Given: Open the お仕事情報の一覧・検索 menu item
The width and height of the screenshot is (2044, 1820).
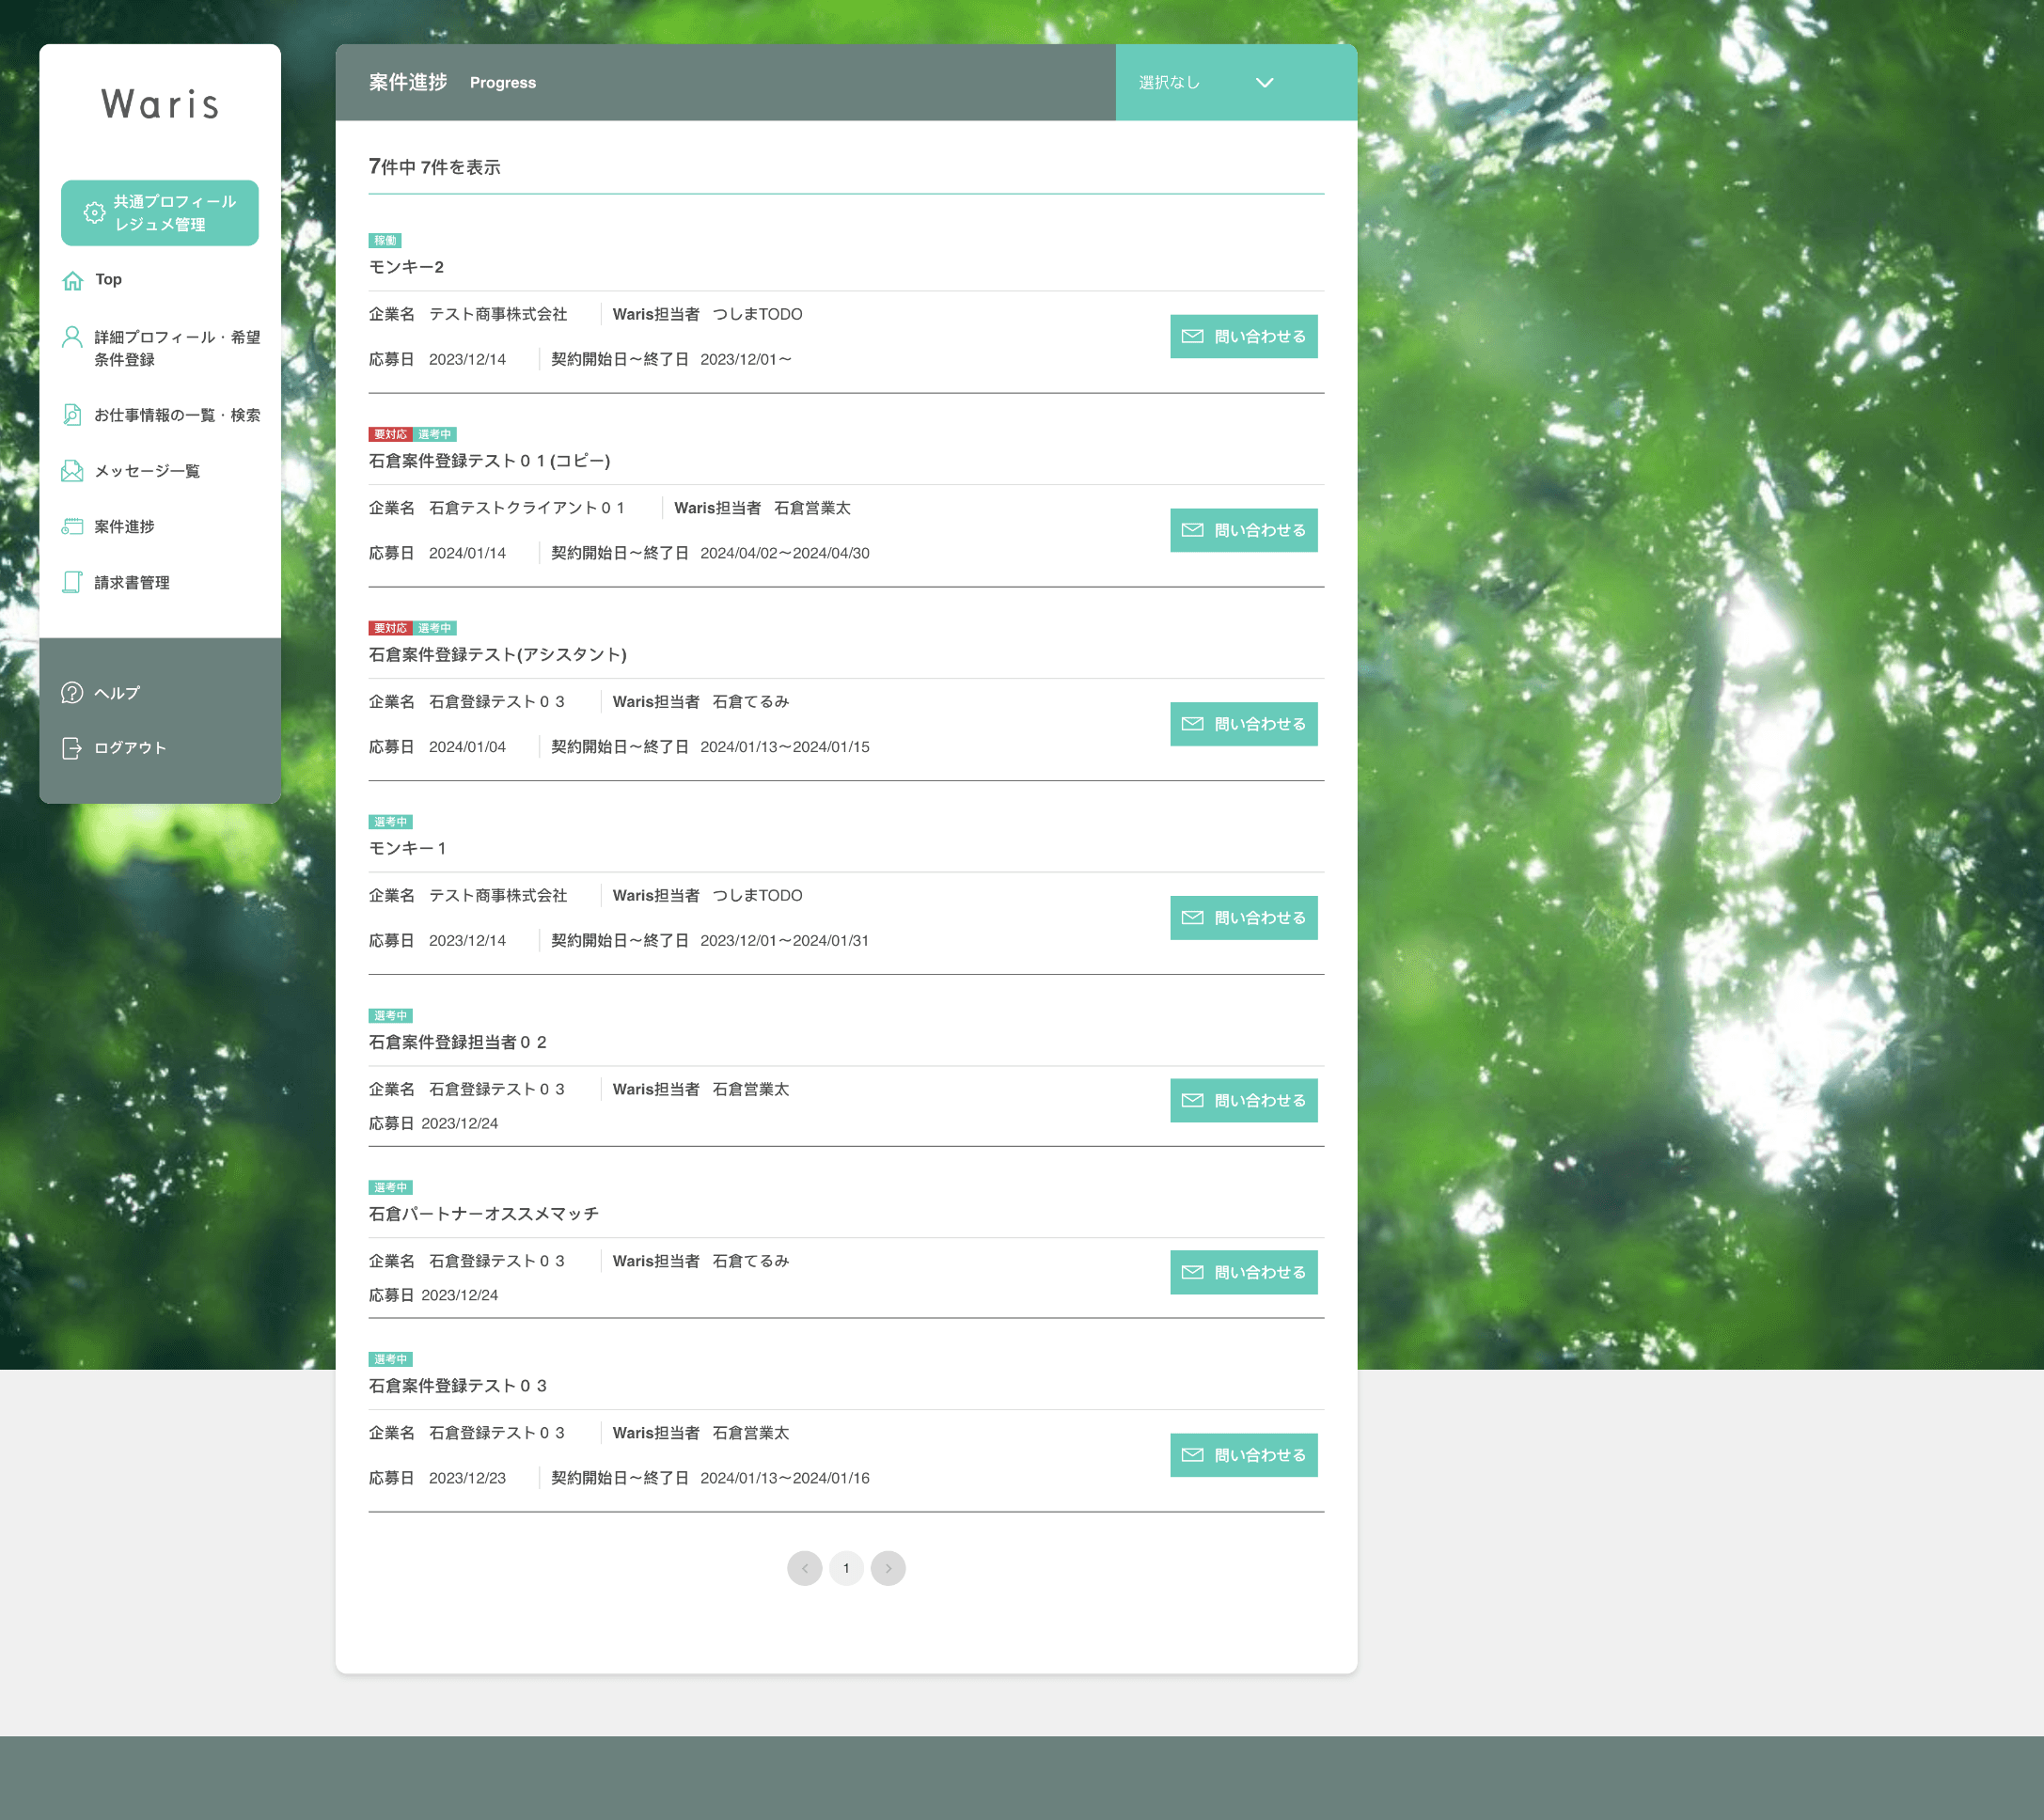Looking at the screenshot, I should tap(177, 414).
